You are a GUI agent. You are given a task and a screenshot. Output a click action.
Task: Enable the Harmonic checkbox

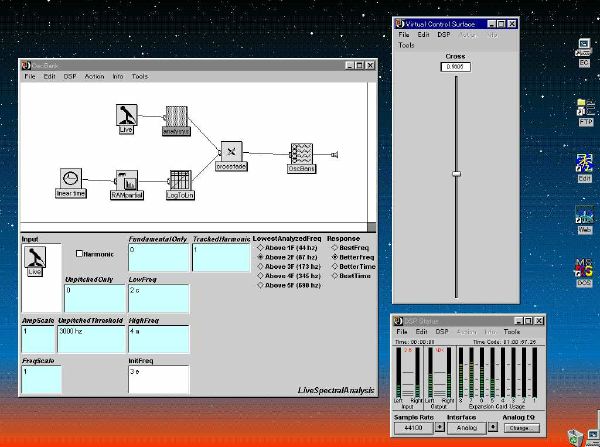[81, 254]
